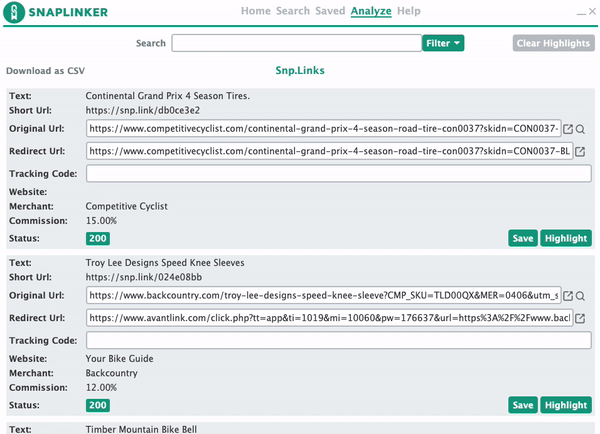600x434 pixels.
Task: Click text Troy Lee Designs Speed Knee Sleeves
Action: [x=165, y=263]
